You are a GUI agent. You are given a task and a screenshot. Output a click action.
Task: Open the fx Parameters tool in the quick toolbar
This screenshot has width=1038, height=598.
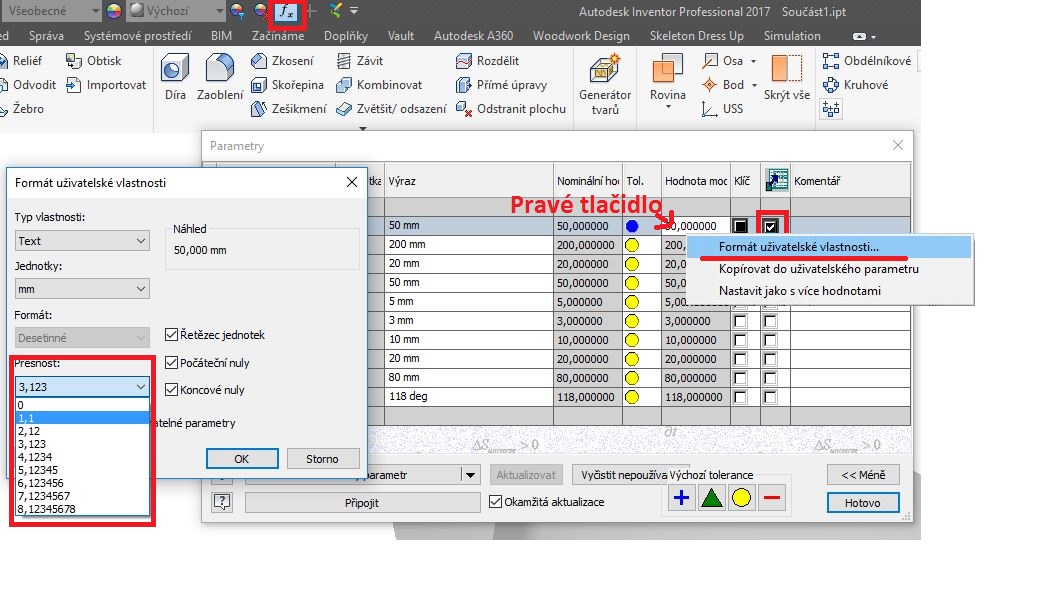pos(286,11)
